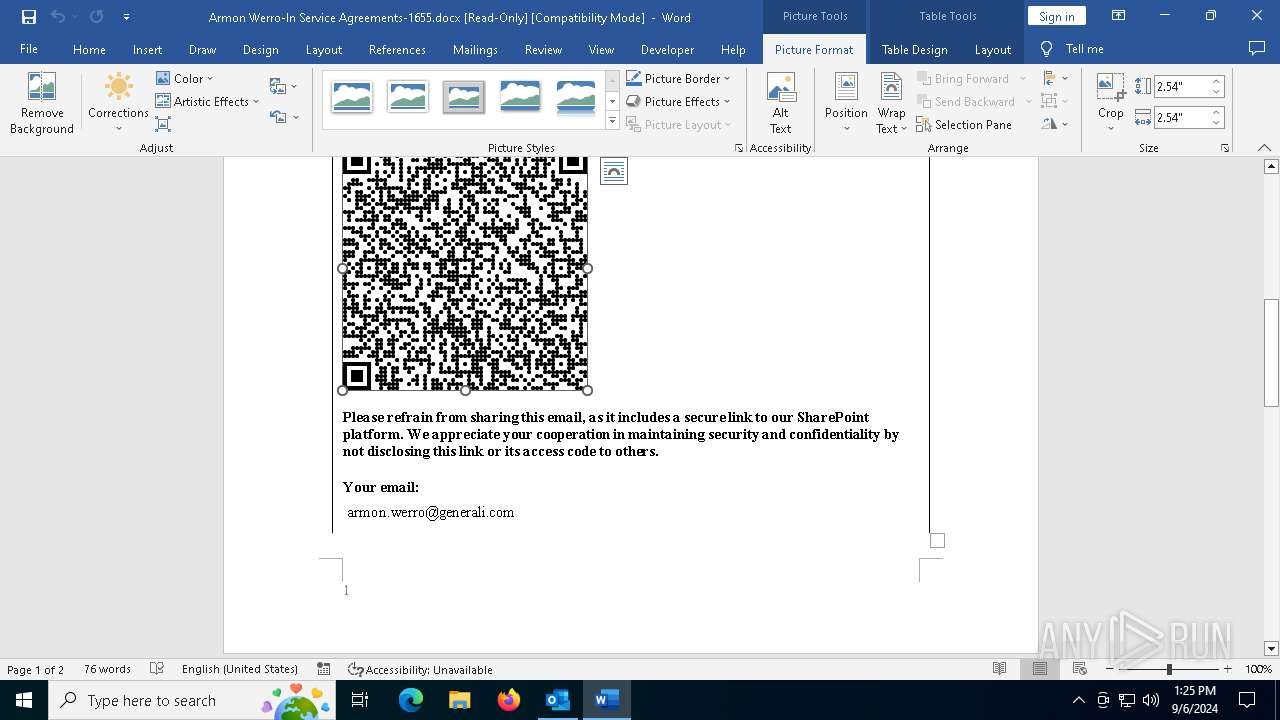Click the Save icon in the title bar
This screenshot has height=720, width=1280.
point(29,17)
